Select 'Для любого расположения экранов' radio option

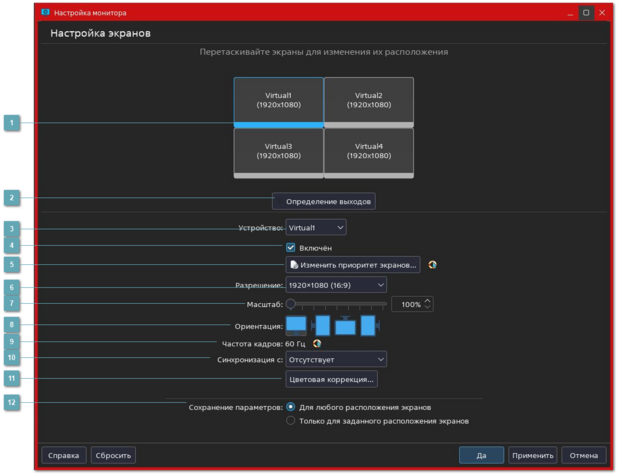(291, 407)
